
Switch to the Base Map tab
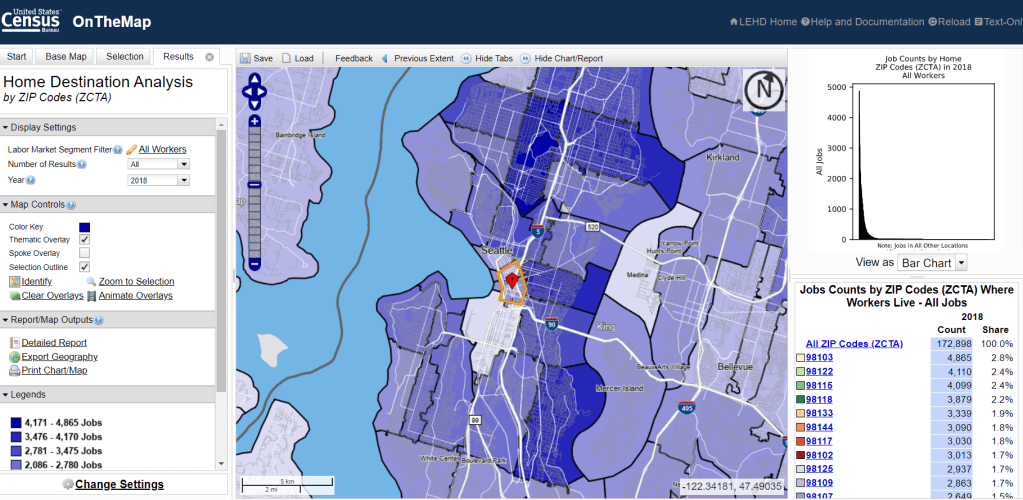[66, 57]
